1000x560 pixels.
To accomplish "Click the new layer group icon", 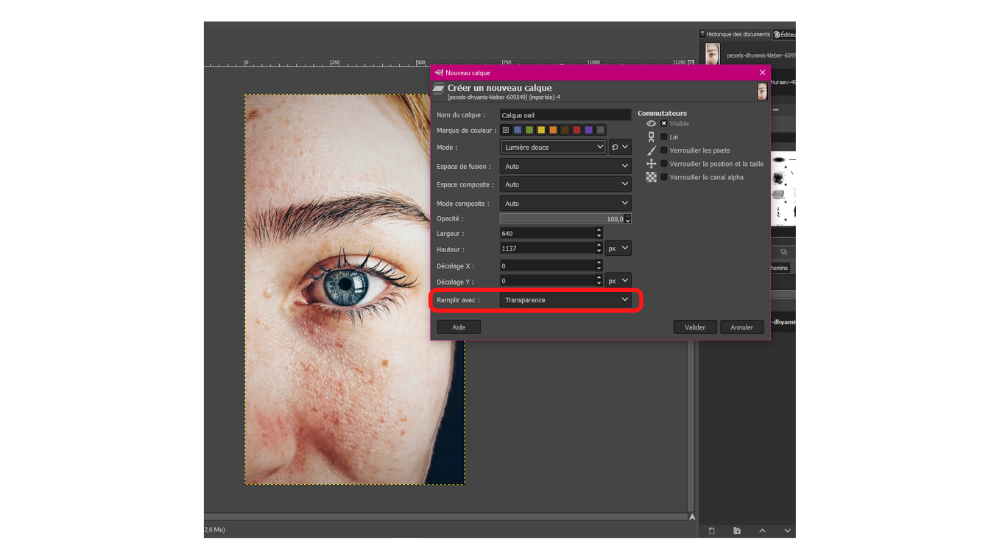I will pyautogui.click(x=737, y=531).
